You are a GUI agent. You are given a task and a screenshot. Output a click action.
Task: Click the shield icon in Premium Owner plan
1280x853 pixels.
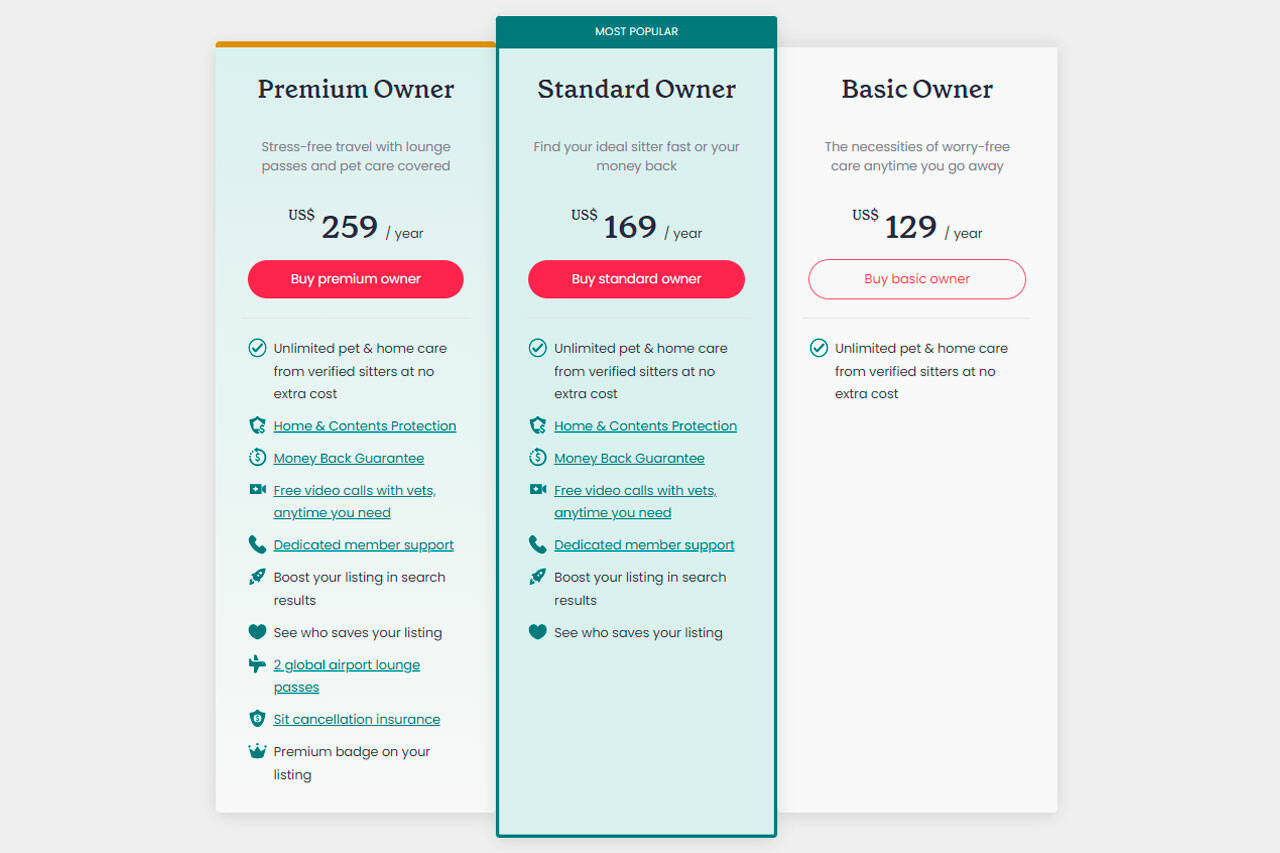point(257,425)
